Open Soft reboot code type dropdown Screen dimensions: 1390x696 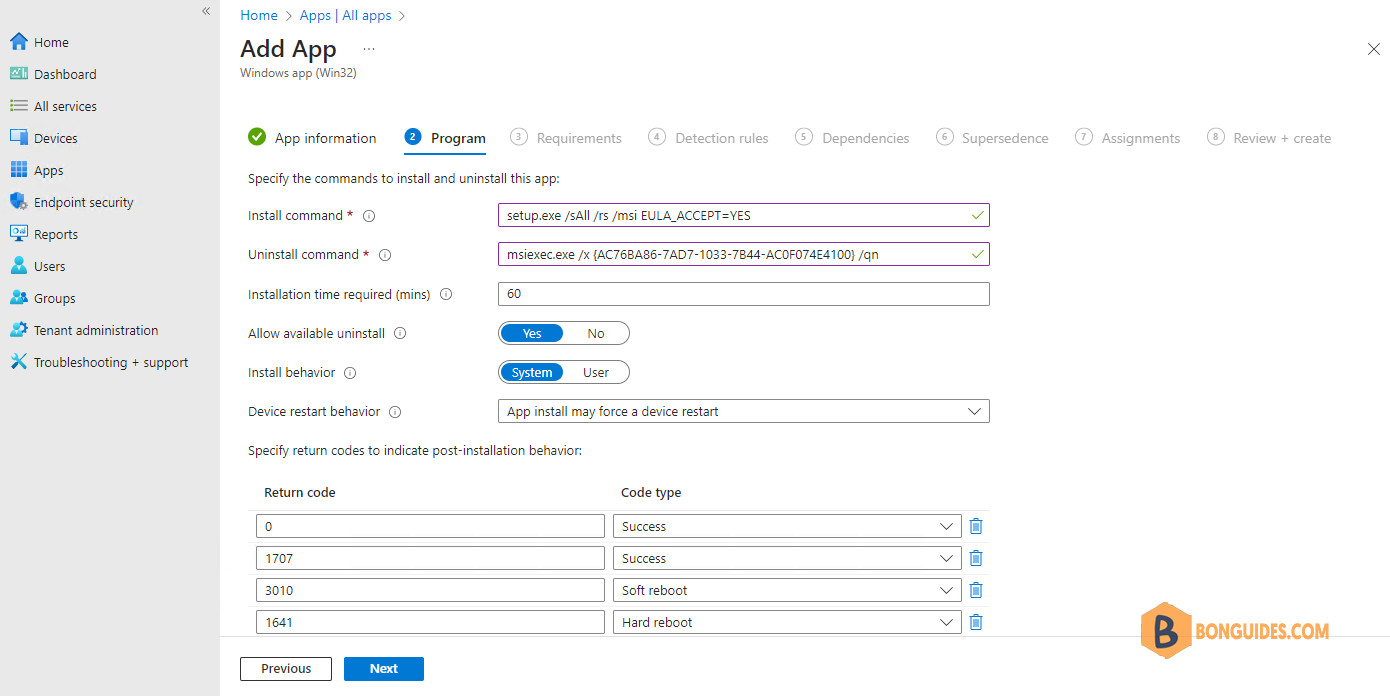click(787, 590)
